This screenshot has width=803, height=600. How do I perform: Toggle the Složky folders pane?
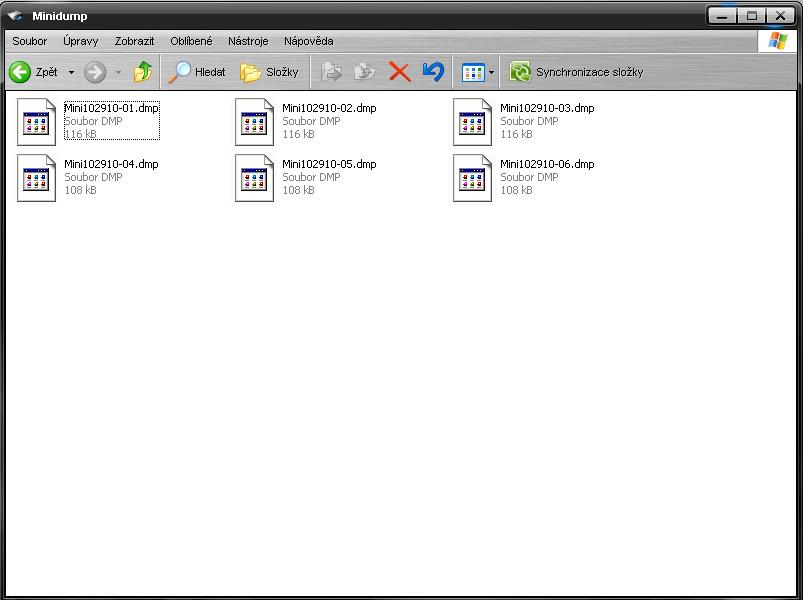click(269, 72)
